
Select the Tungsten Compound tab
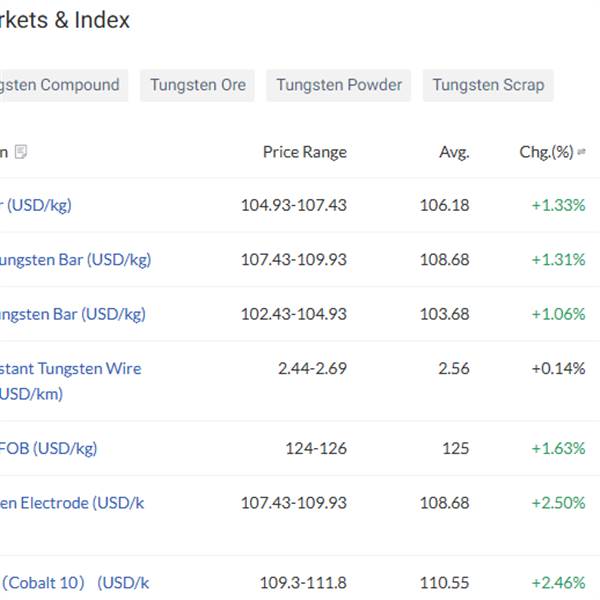coord(62,85)
